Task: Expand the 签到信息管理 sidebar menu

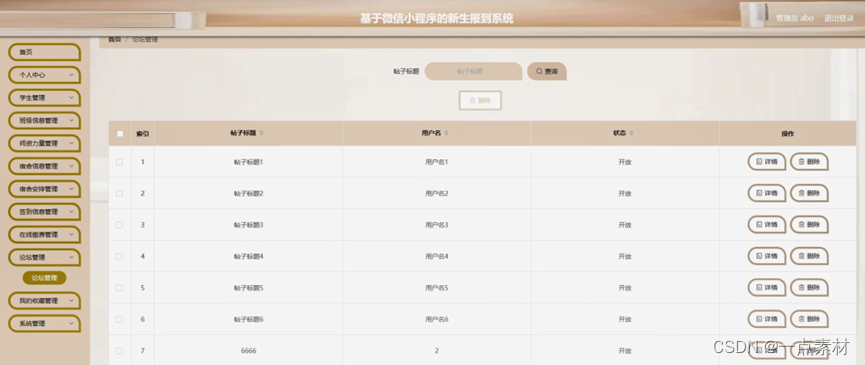Action: (x=44, y=212)
